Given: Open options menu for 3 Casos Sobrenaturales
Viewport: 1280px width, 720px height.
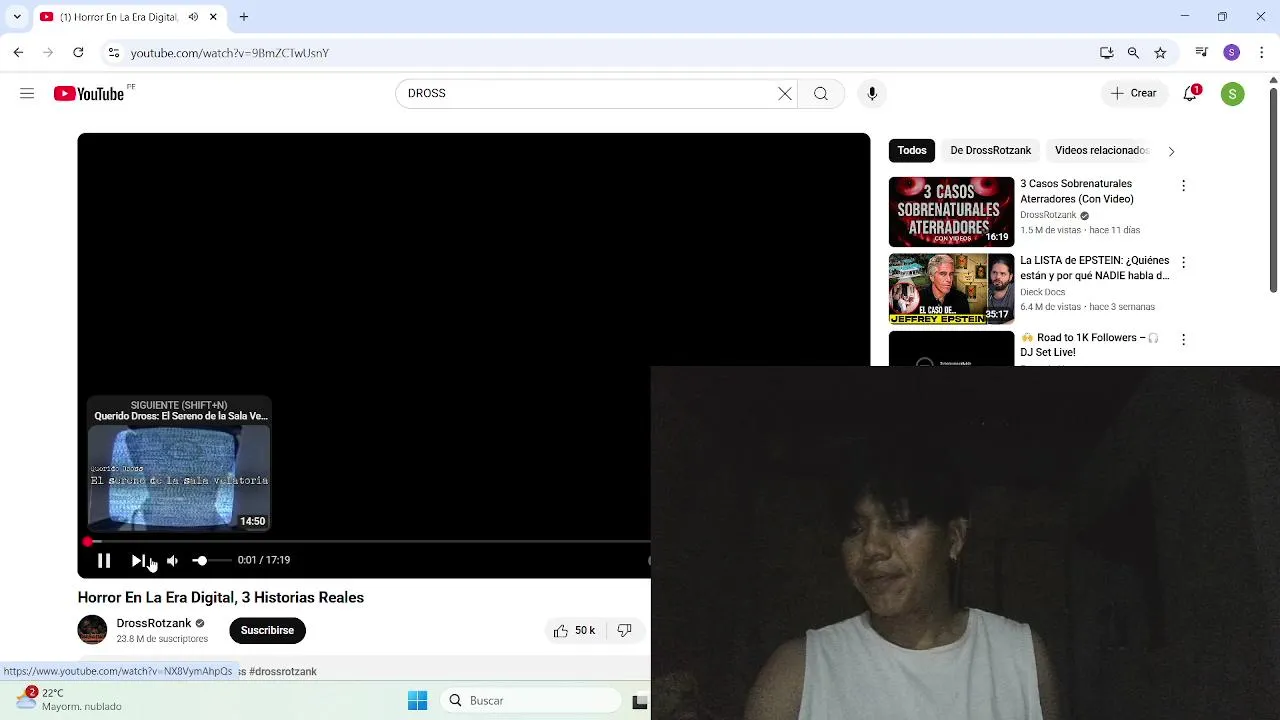Looking at the screenshot, I should tap(1183, 186).
